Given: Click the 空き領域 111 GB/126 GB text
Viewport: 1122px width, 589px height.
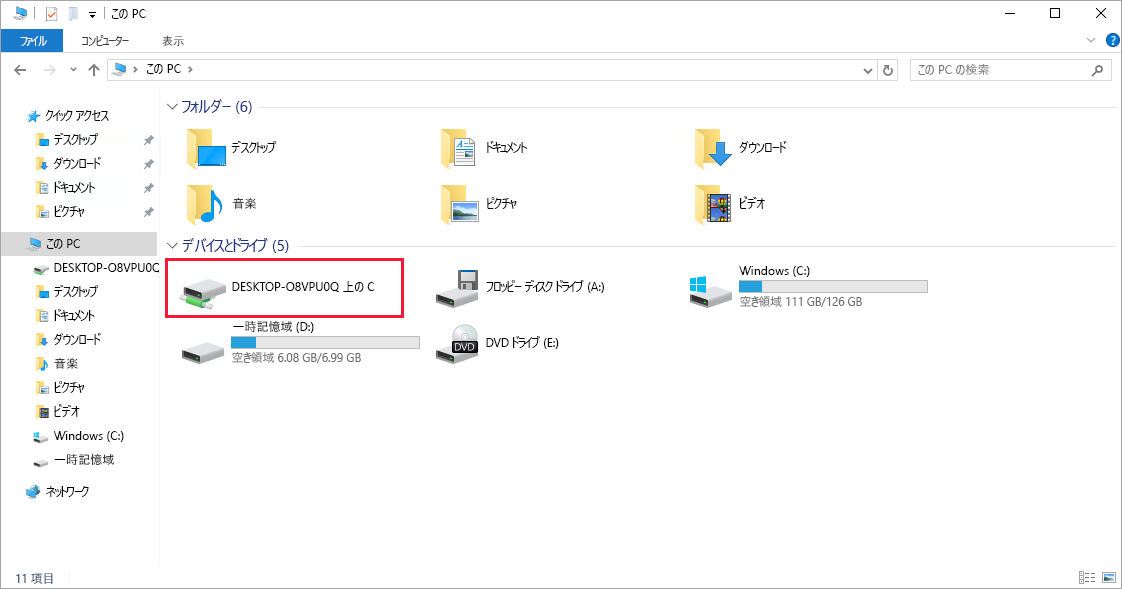Looking at the screenshot, I should click(801, 302).
